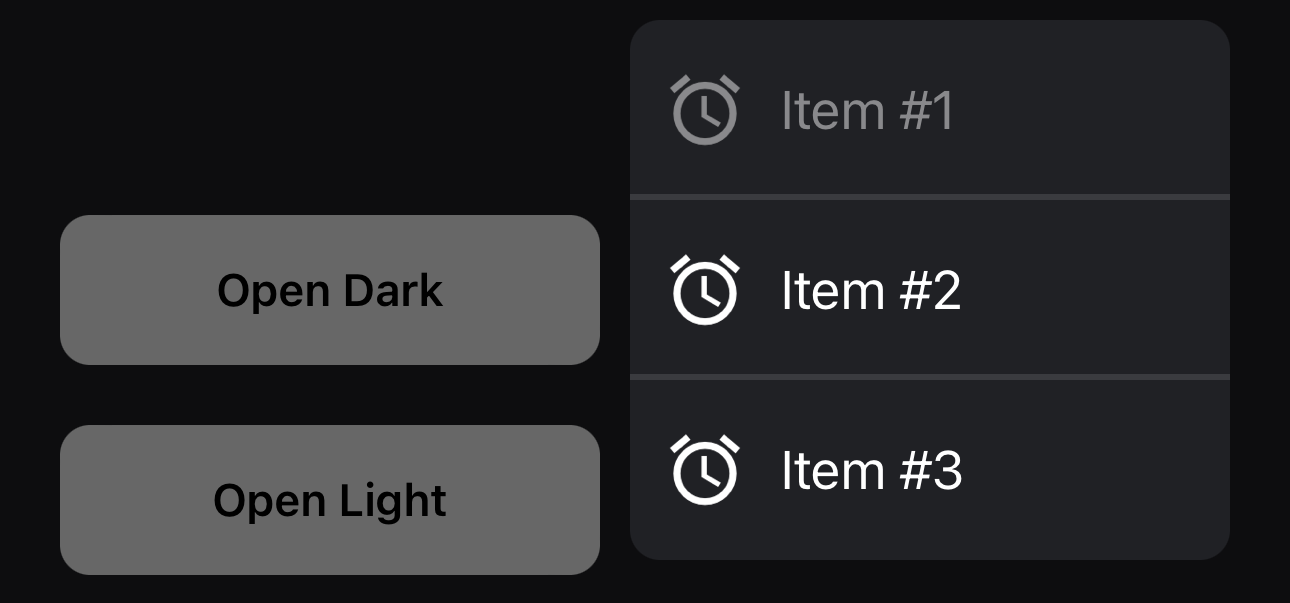The image size is (1290, 603).
Task: Click the 'Open Light' button text
Action: [x=330, y=501]
